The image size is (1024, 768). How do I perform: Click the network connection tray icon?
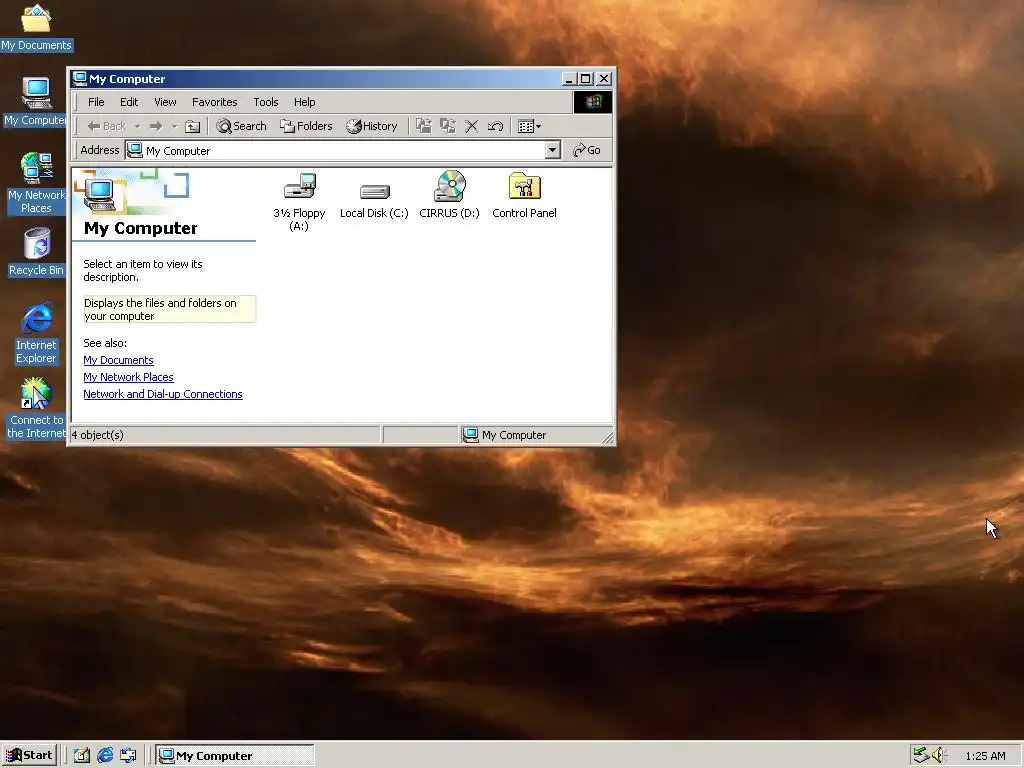(x=921, y=756)
